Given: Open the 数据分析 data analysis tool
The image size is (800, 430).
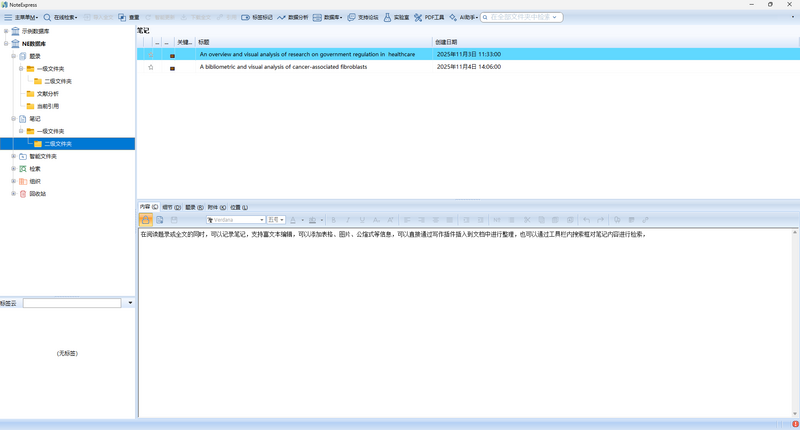Looking at the screenshot, I should coord(293,17).
